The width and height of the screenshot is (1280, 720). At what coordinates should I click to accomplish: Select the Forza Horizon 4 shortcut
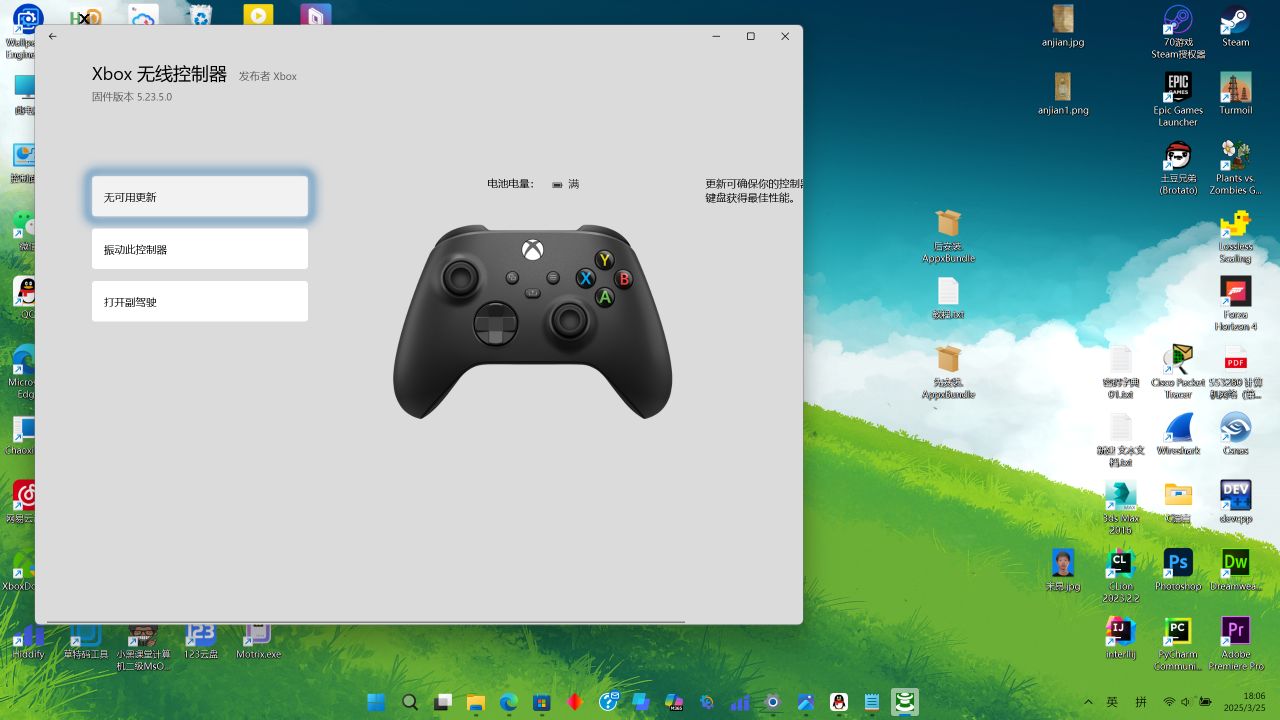pyautogui.click(x=1235, y=304)
